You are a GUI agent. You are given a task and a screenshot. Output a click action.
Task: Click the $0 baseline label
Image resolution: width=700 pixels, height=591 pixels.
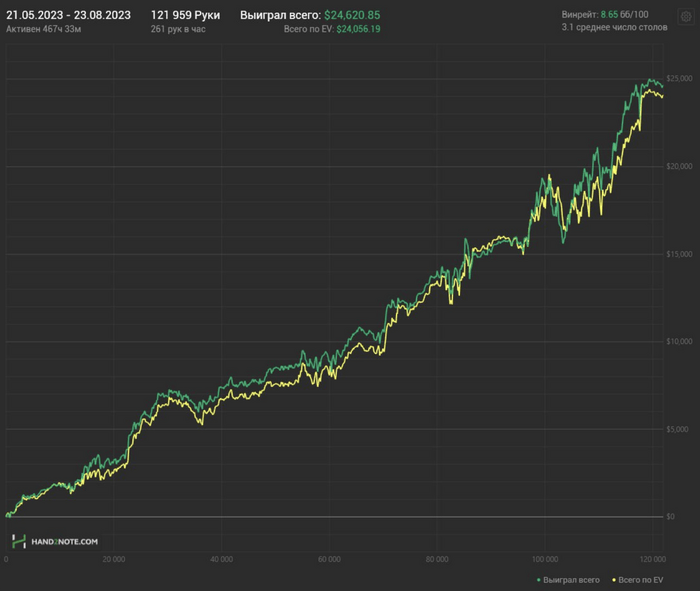tap(670, 517)
